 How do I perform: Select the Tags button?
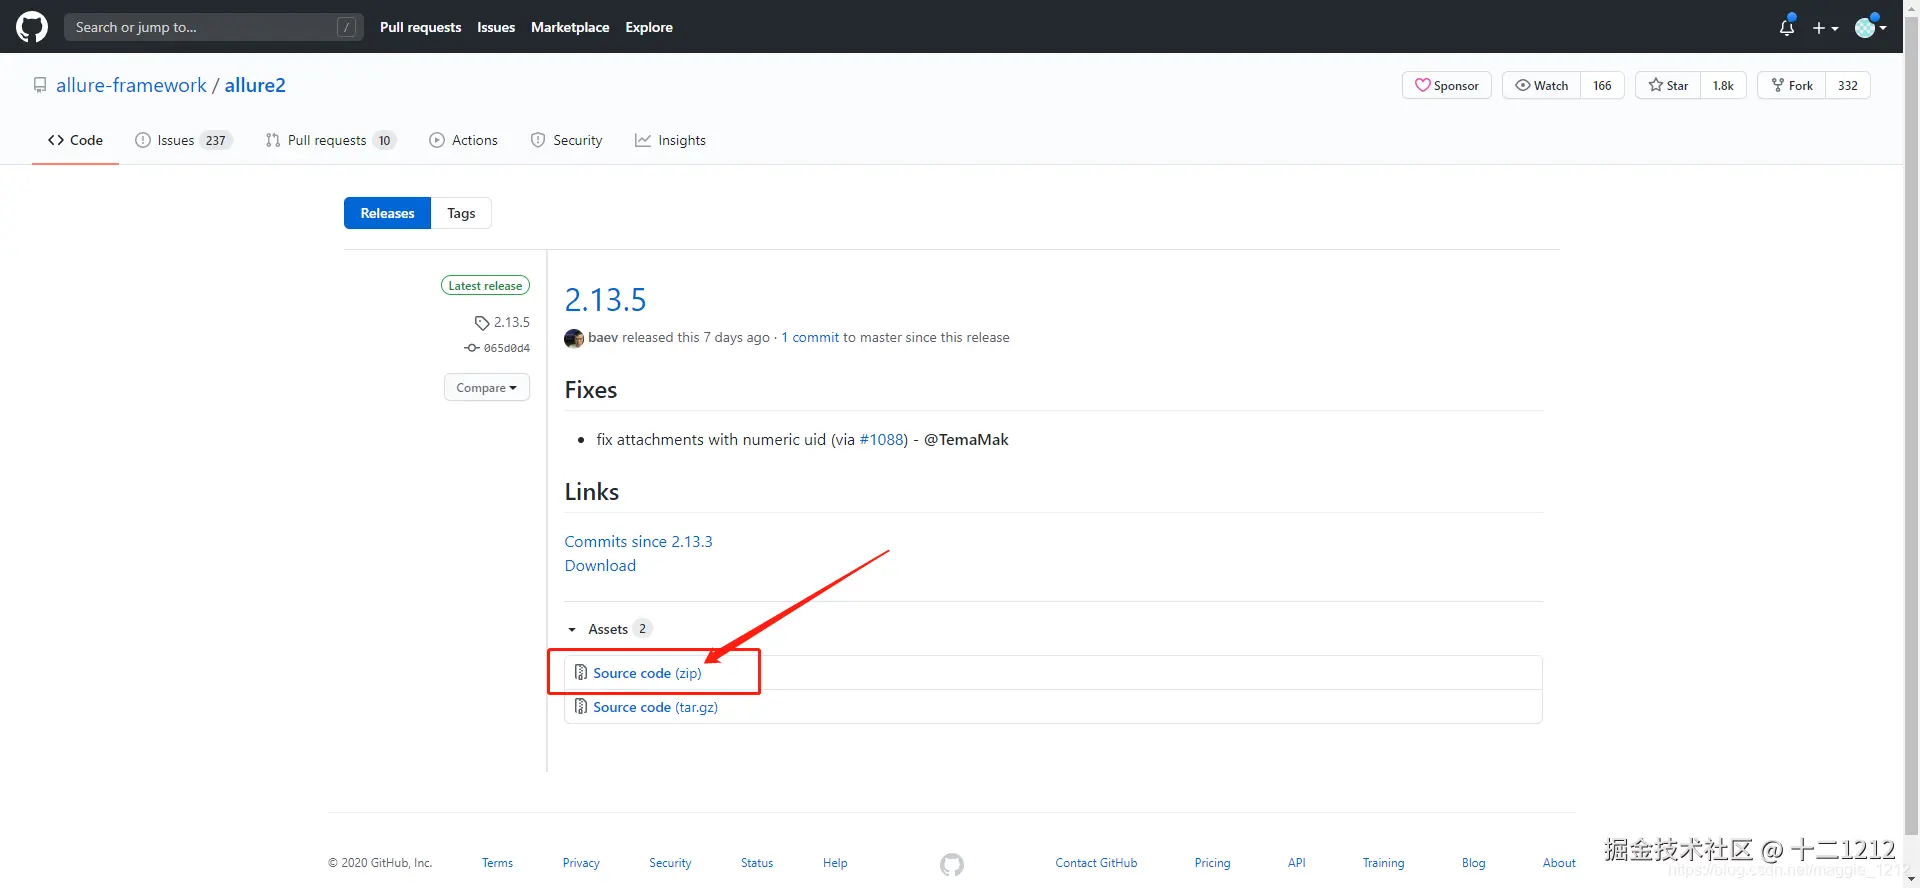pos(461,213)
